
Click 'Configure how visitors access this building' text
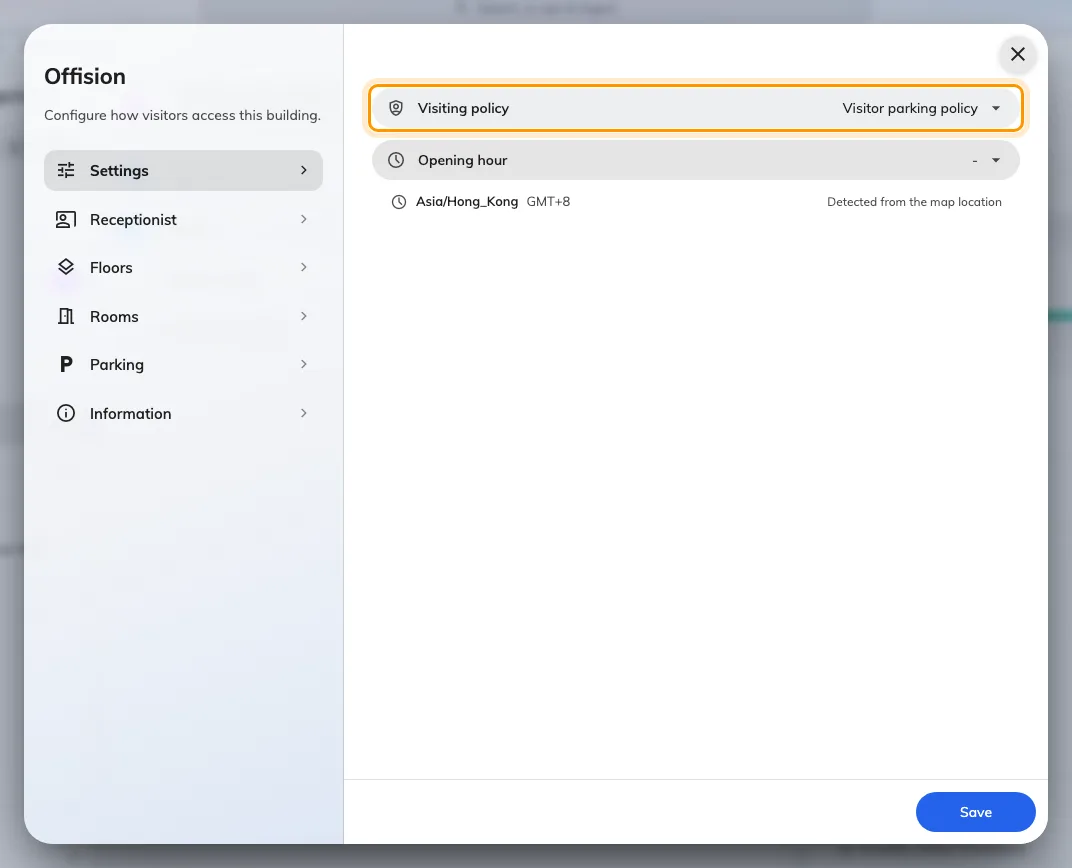coord(183,115)
